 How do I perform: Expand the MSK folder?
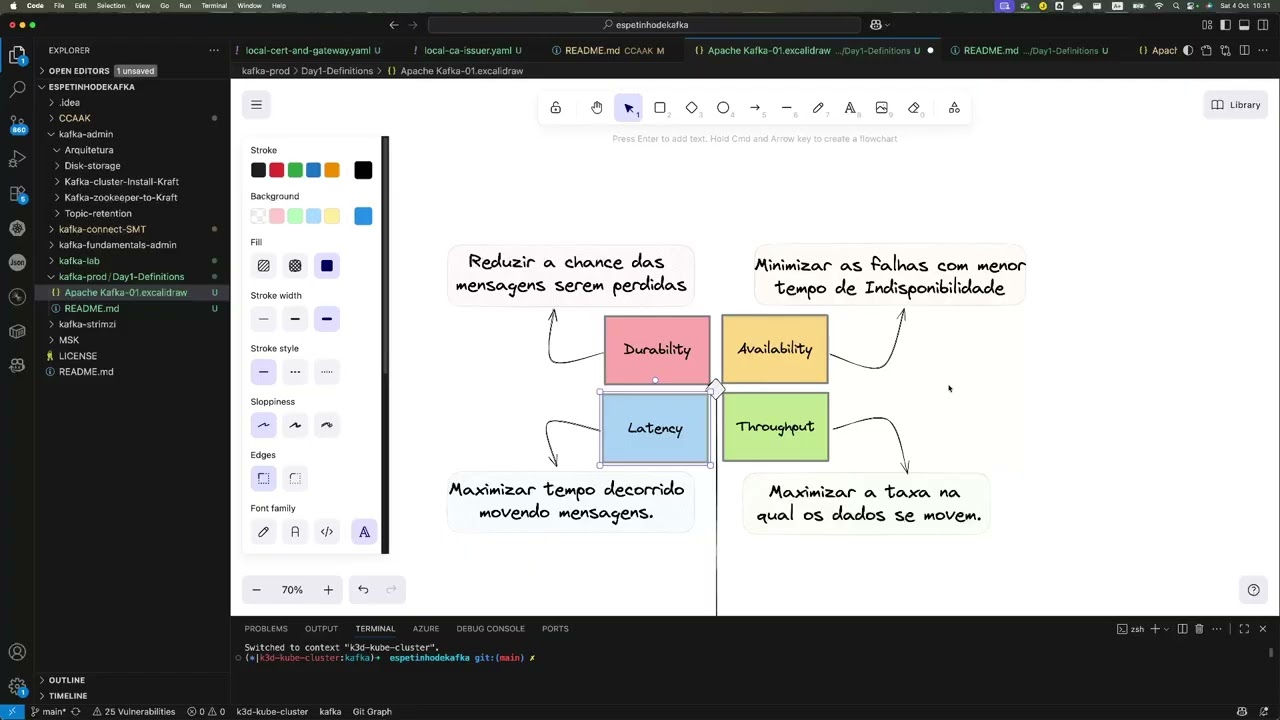69,340
